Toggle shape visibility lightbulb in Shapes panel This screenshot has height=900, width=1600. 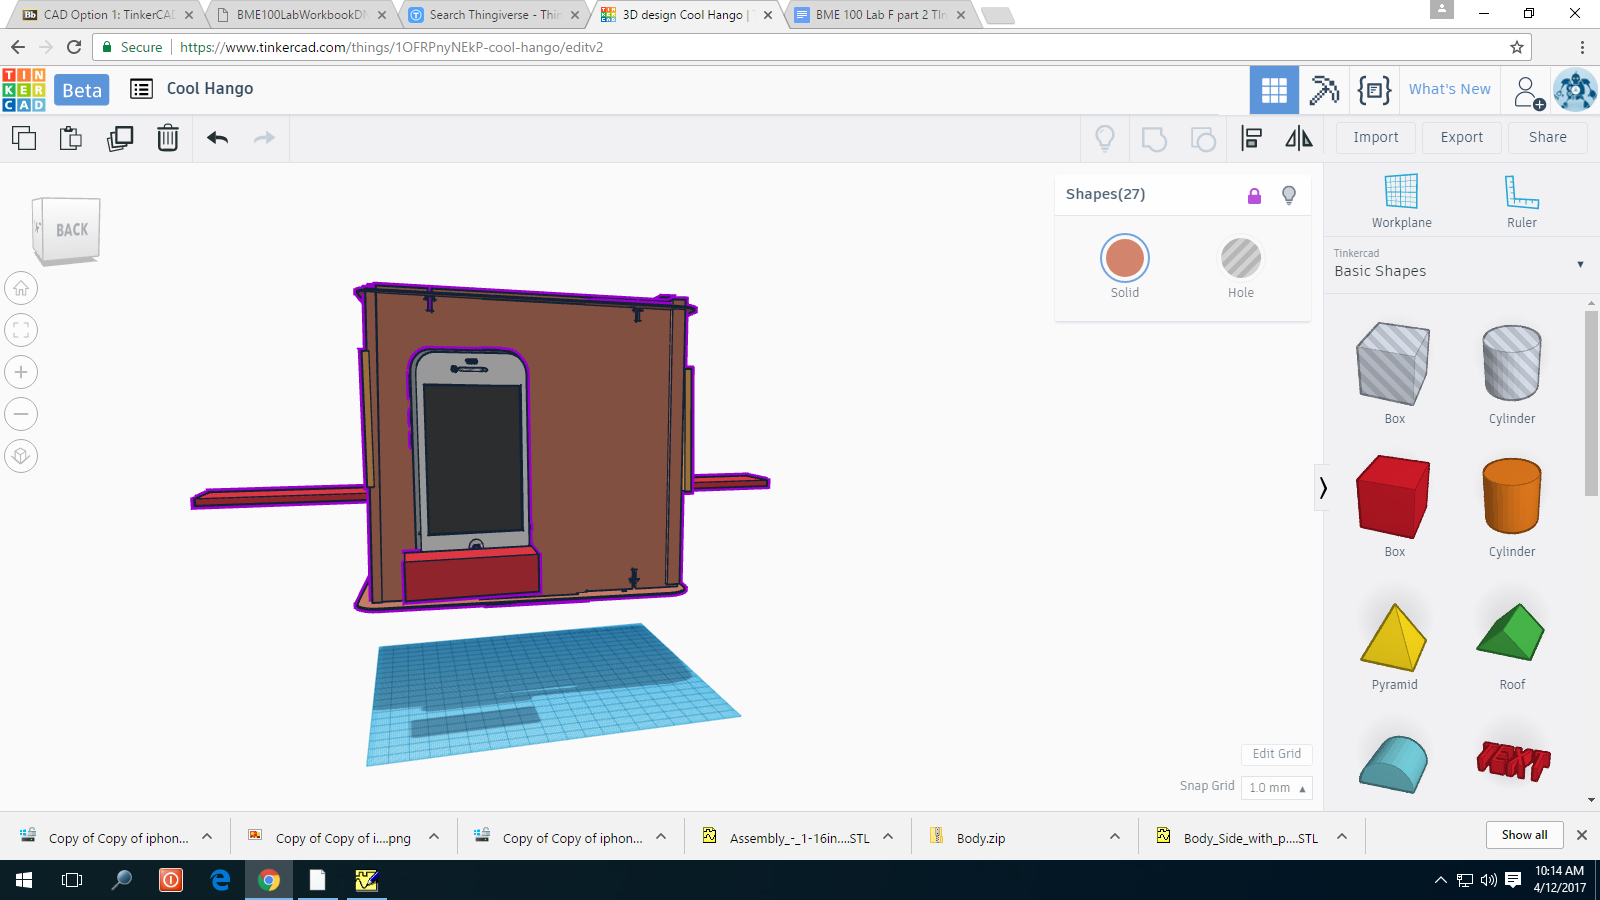coord(1289,195)
